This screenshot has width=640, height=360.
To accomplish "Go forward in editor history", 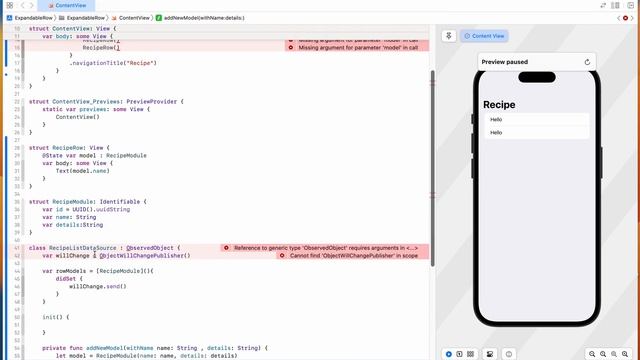I will pyautogui.click(x=31, y=5).
